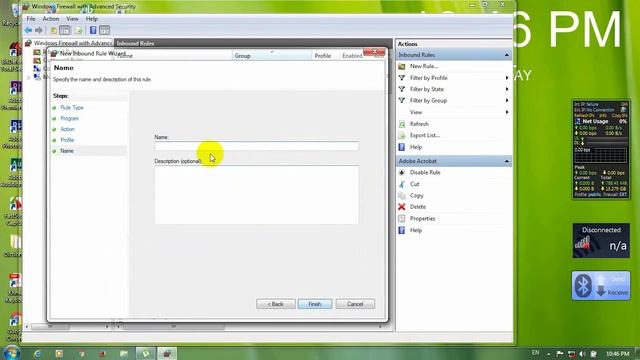Open Internet Explorer from the taskbar
The image size is (640, 360).
(38, 353)
